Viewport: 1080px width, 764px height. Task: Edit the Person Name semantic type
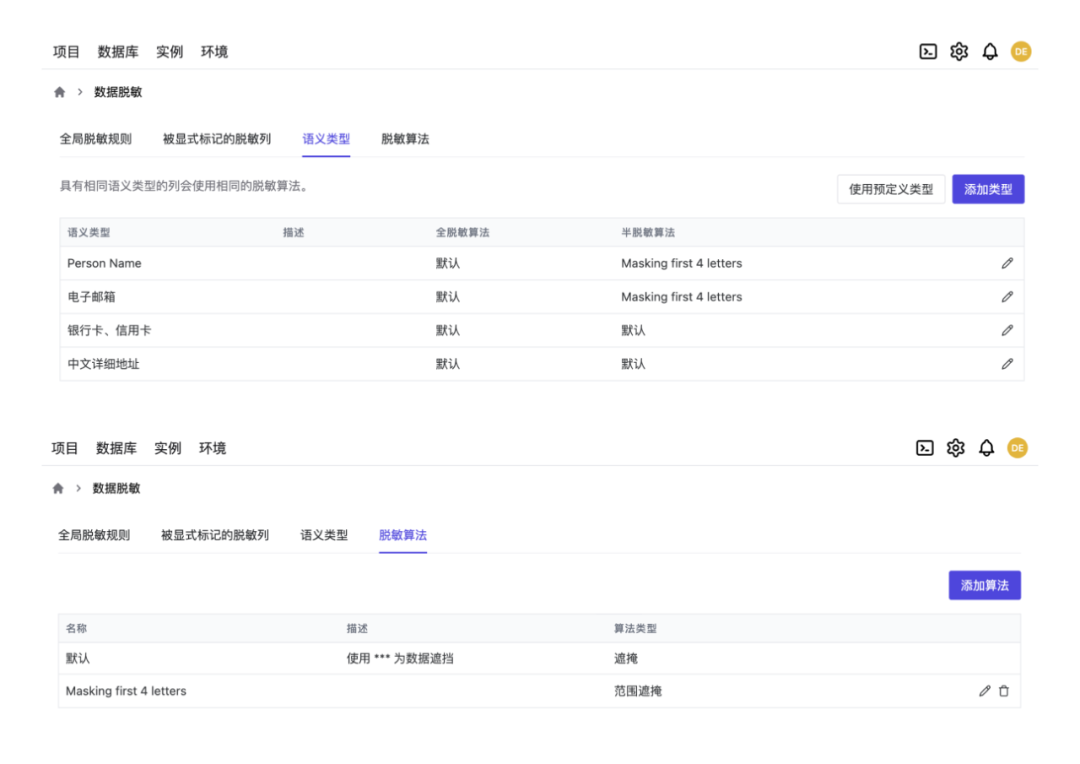coord(1007,263)
